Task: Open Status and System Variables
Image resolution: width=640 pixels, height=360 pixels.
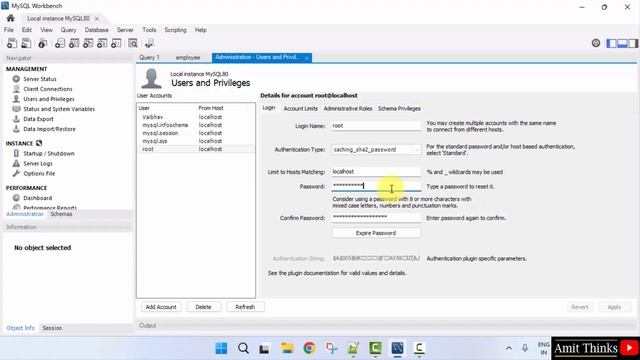Action: coord(59,109)
